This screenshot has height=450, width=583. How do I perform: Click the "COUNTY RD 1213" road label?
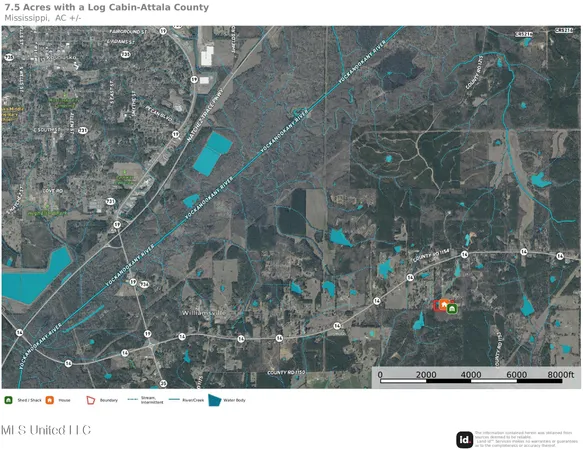(474, 73)
